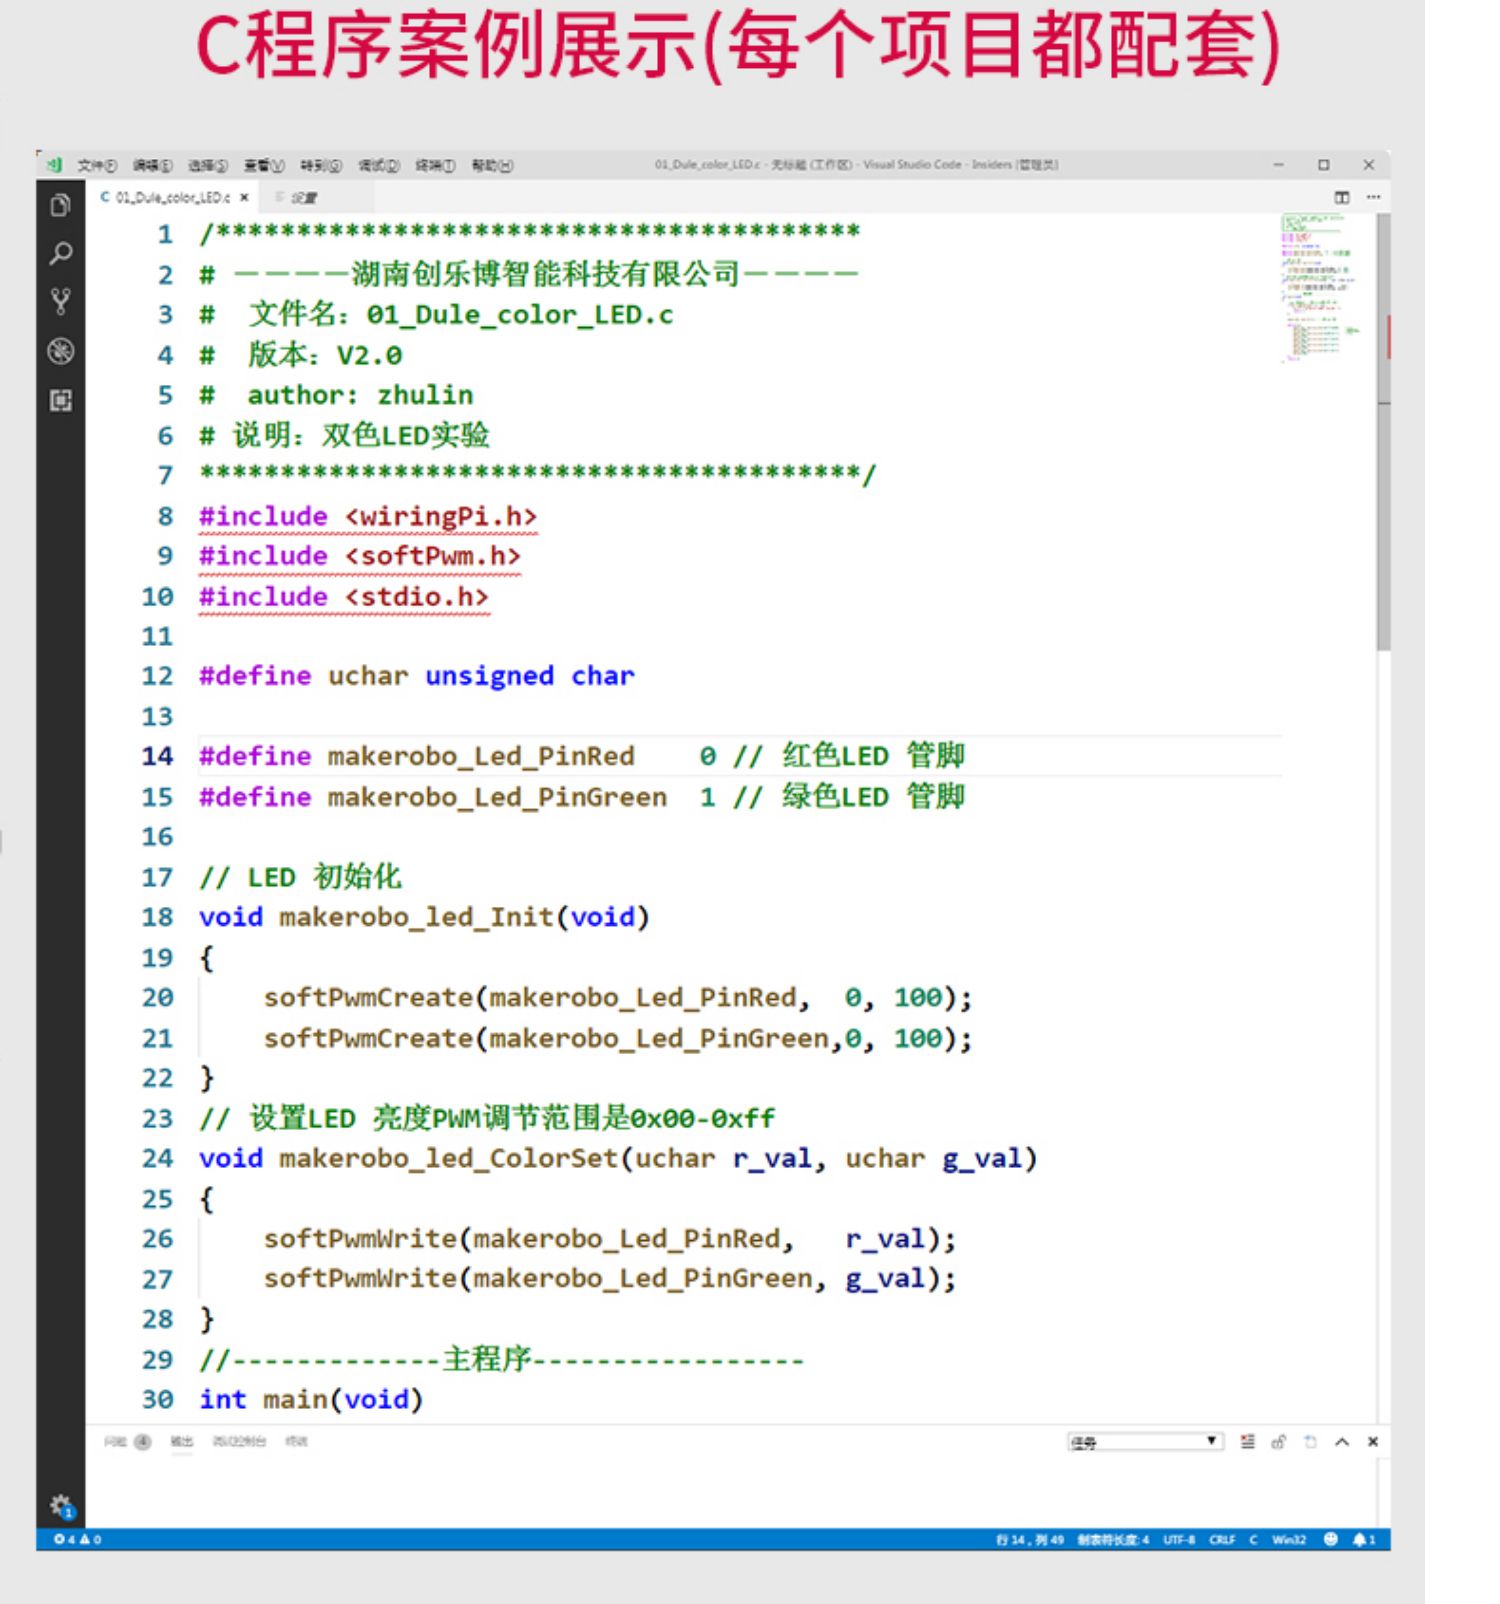This screenshot has width=1500, height=1604.
Task: Open the 终端(T) menu
Action: pos(435,165)
